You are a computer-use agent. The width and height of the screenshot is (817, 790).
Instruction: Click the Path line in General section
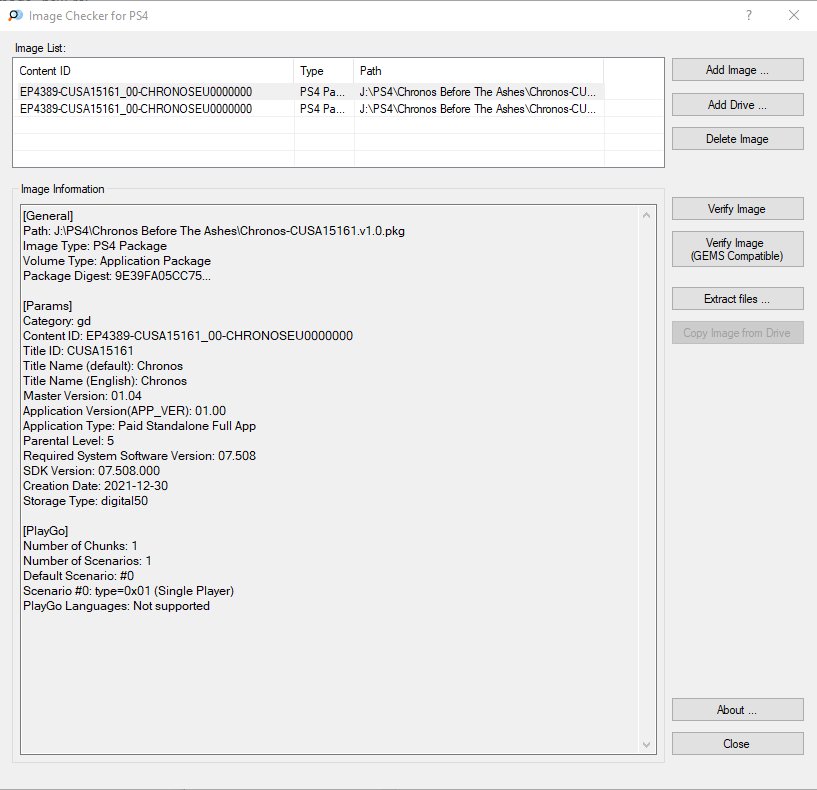[214, 231]
